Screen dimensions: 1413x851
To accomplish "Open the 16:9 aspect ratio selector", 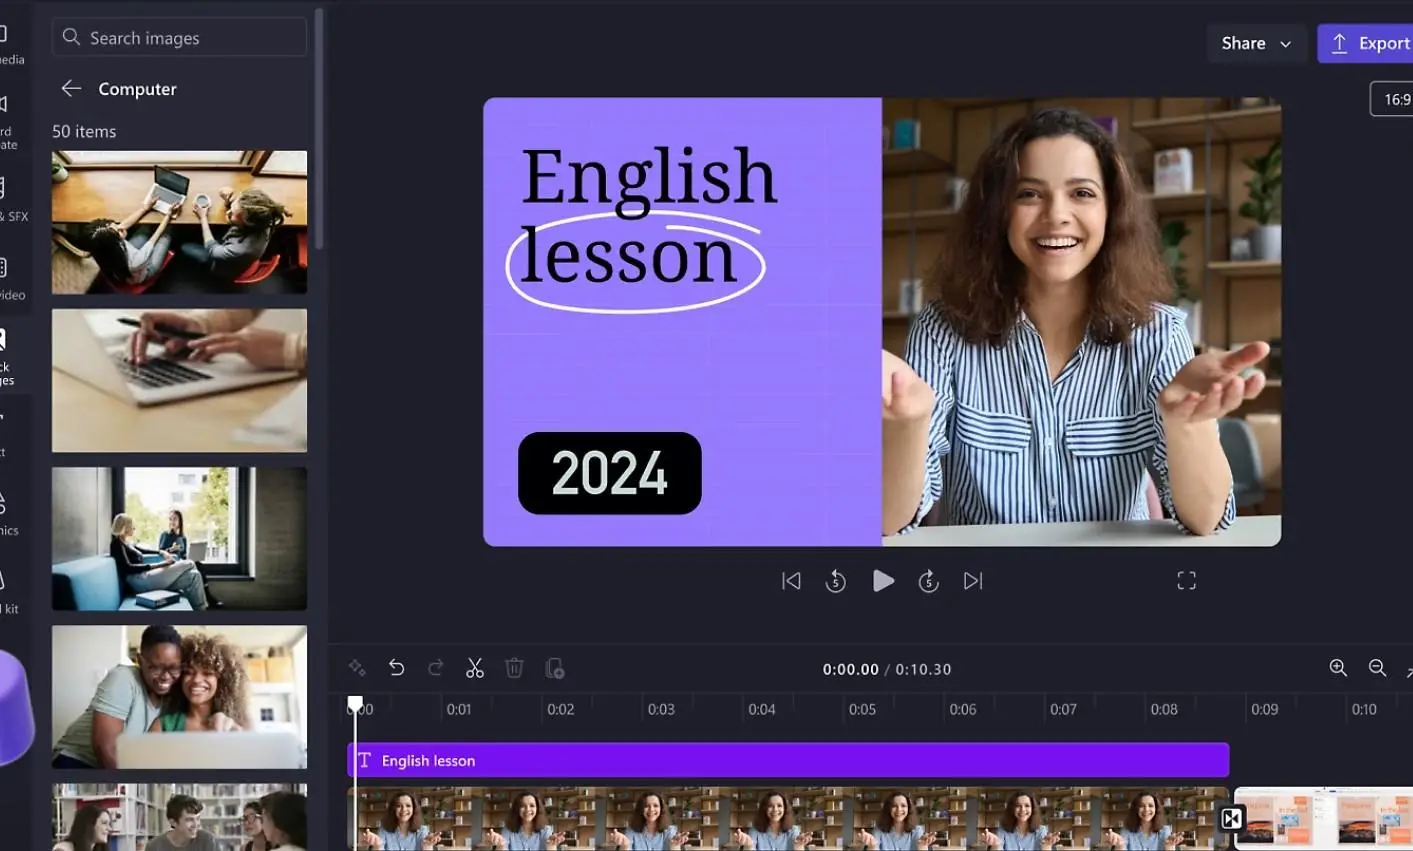I will [1392, 99].
